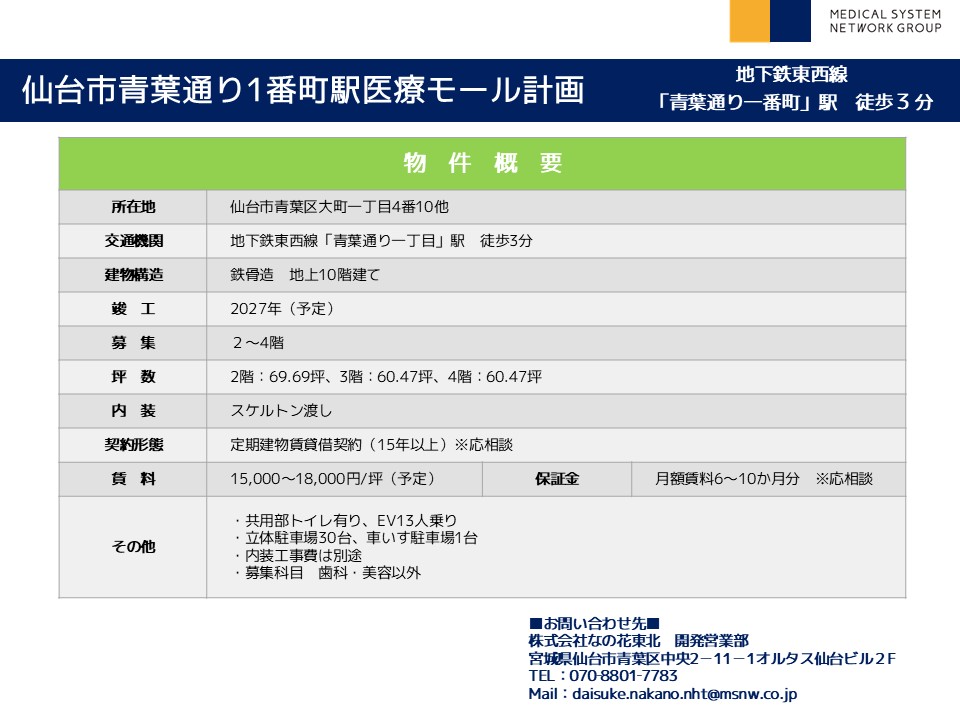This screenshot has height=720, width=960.
Task: Click the スケルトン渡し interior value
Action: (x=281, y=411)
